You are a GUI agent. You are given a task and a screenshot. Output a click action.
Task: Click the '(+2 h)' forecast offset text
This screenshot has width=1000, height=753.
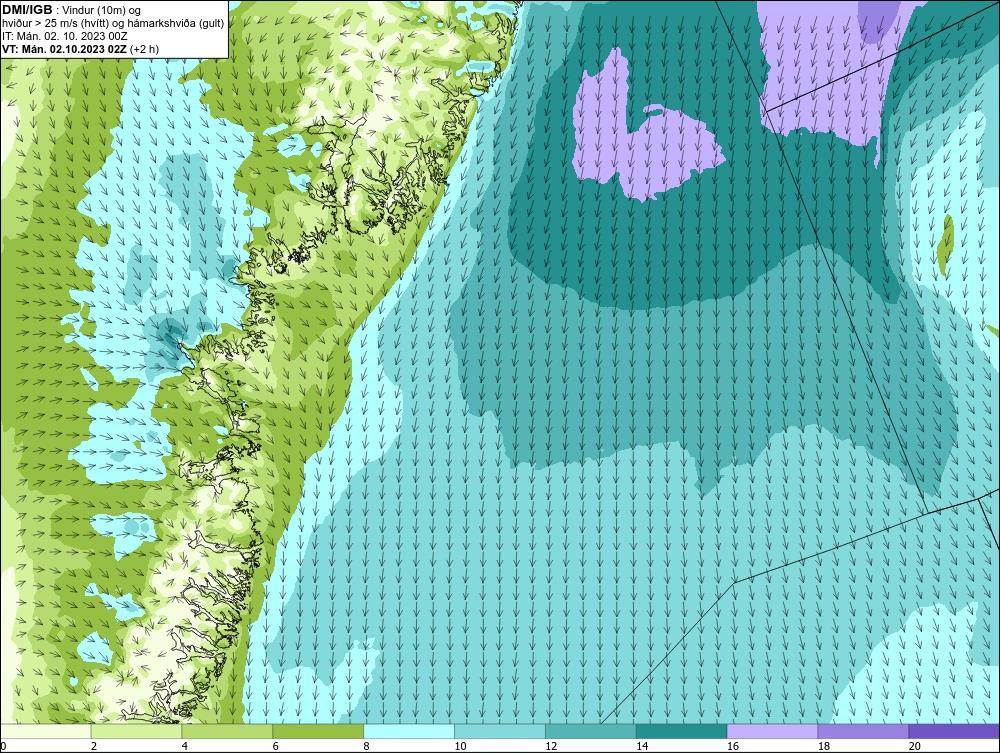(144, 49)
